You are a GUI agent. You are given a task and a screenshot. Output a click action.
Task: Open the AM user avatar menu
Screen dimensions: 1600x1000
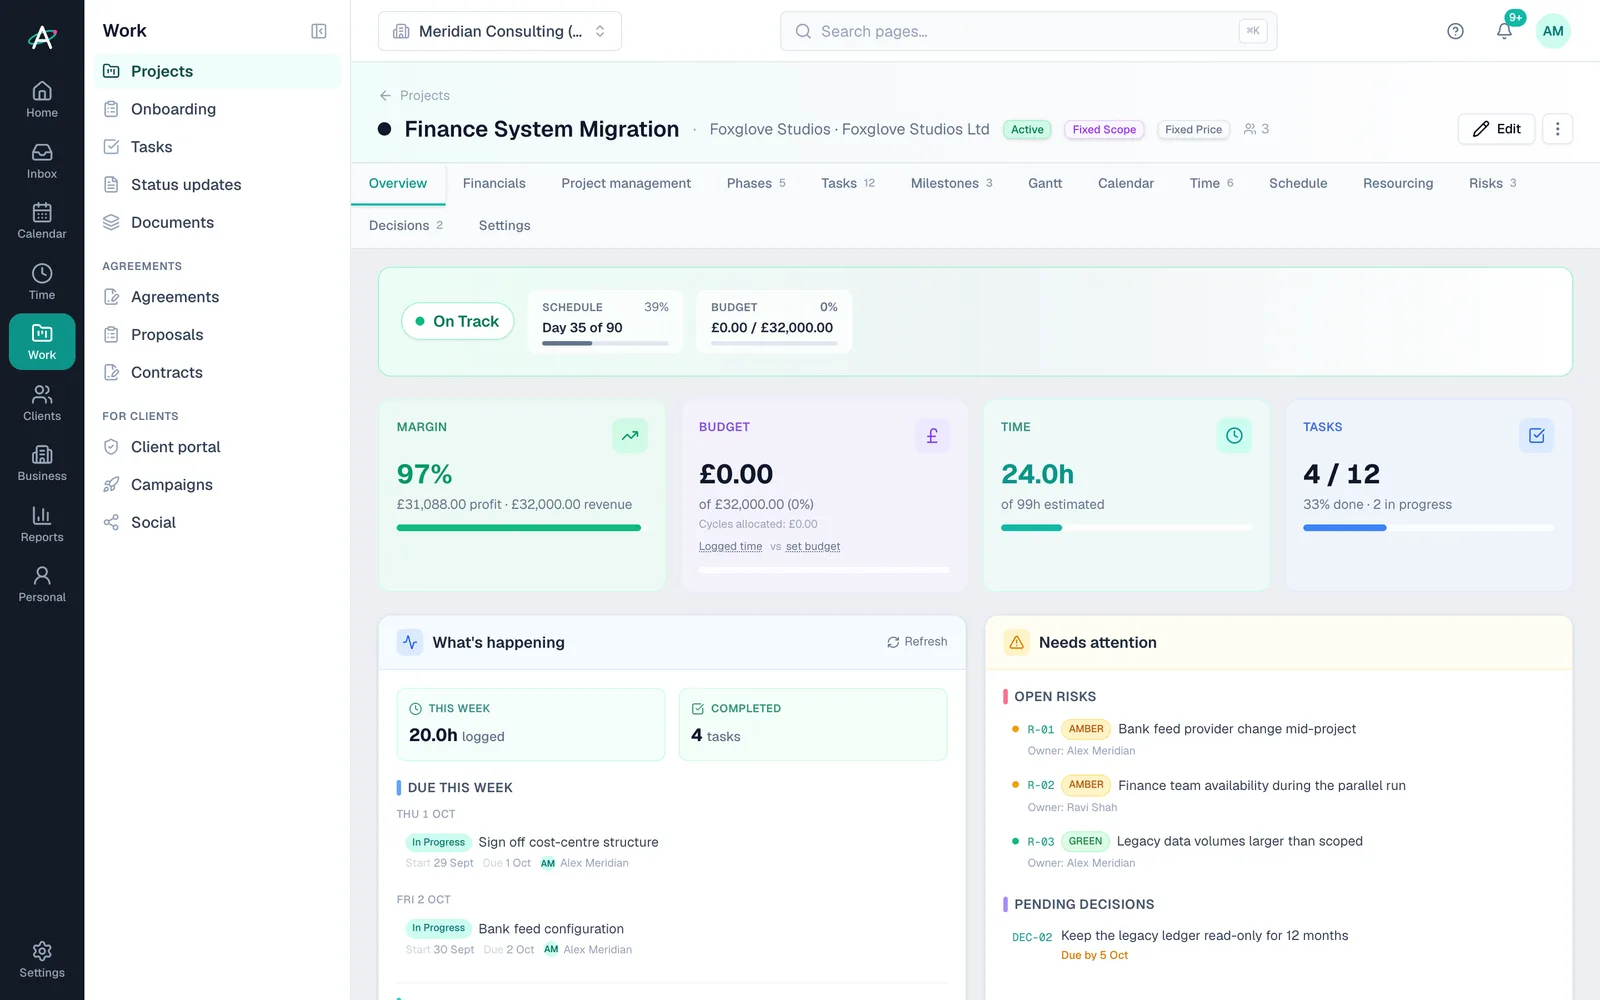point(1553,31)
